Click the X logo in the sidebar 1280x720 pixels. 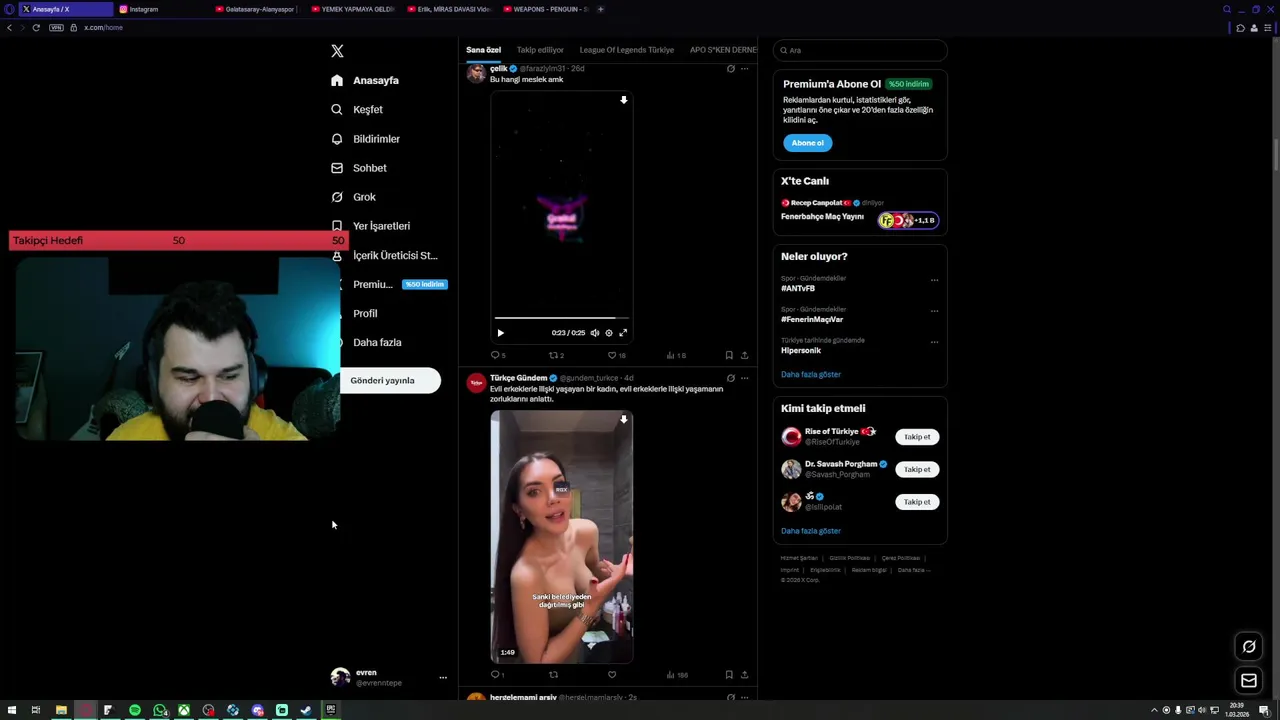point(337,51)
